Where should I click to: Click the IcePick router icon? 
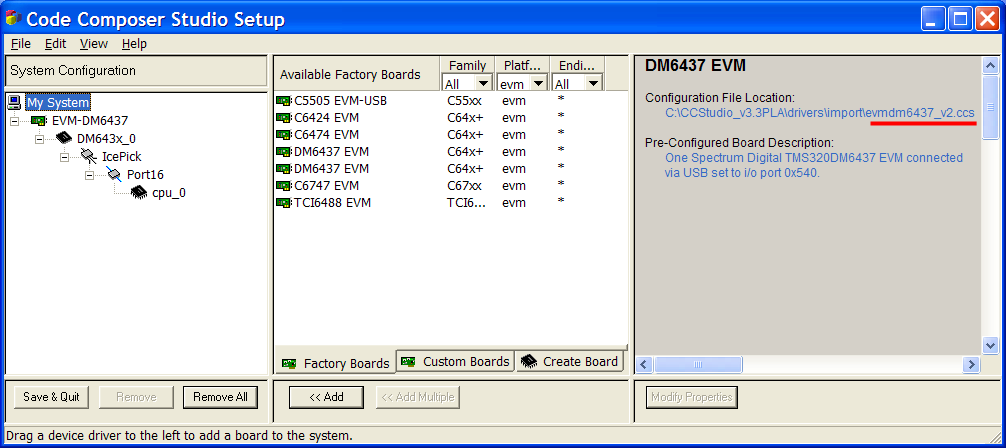(89, 156)
